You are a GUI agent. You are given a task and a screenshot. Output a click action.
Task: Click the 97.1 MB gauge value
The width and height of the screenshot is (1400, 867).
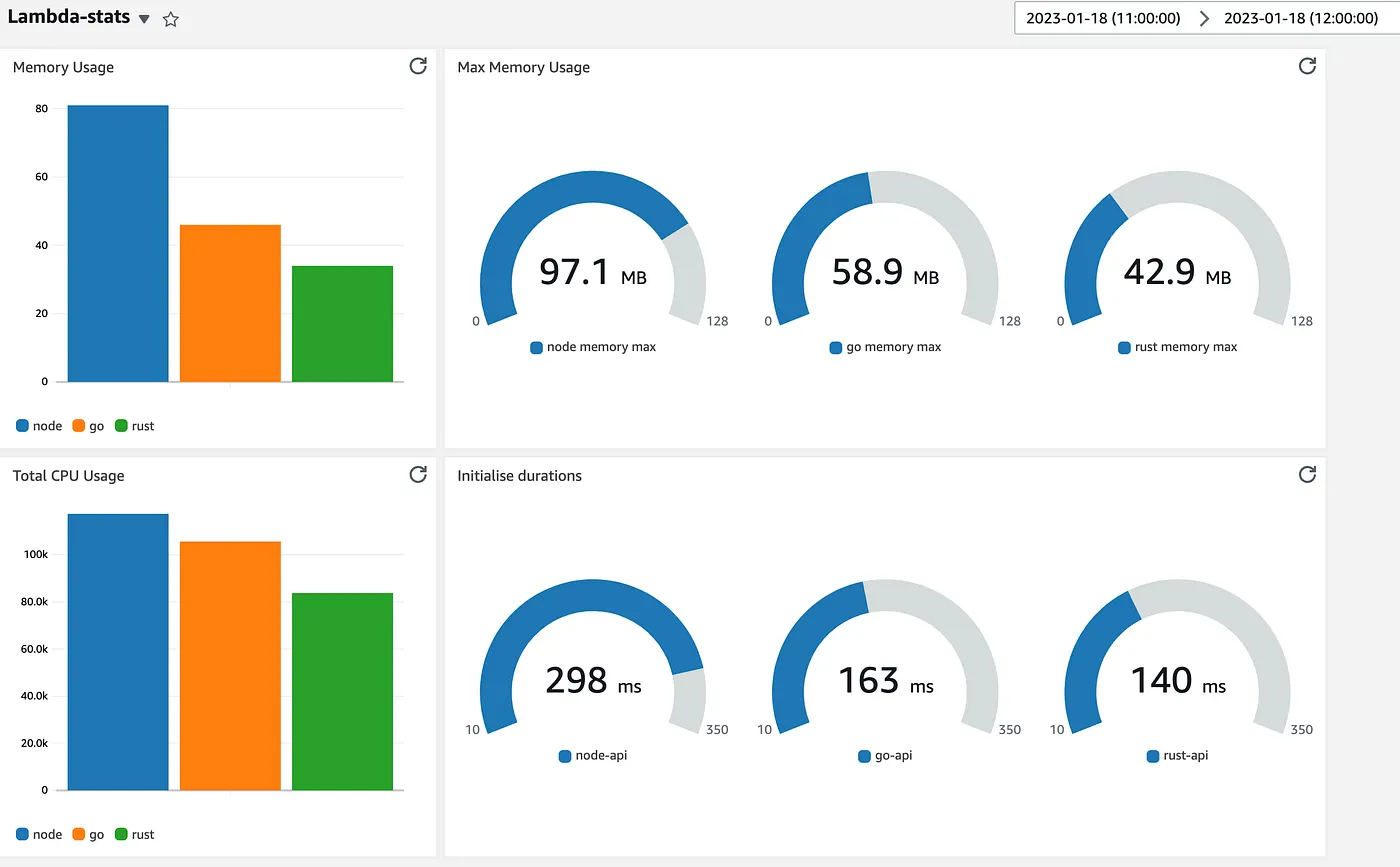[593, 272]
